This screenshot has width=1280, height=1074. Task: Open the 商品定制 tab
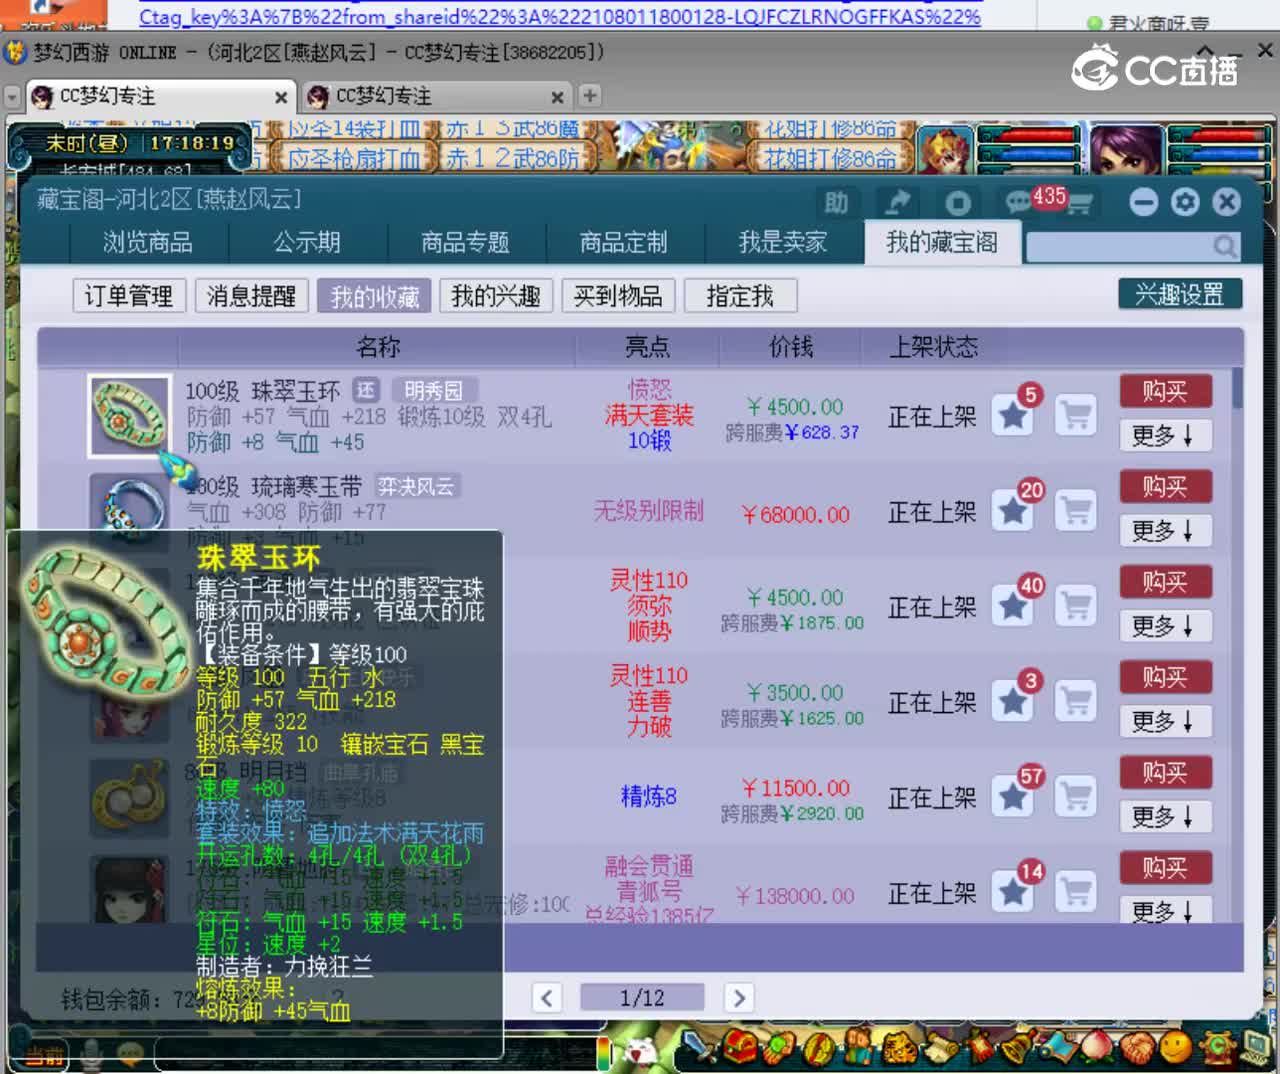point(624,243)
